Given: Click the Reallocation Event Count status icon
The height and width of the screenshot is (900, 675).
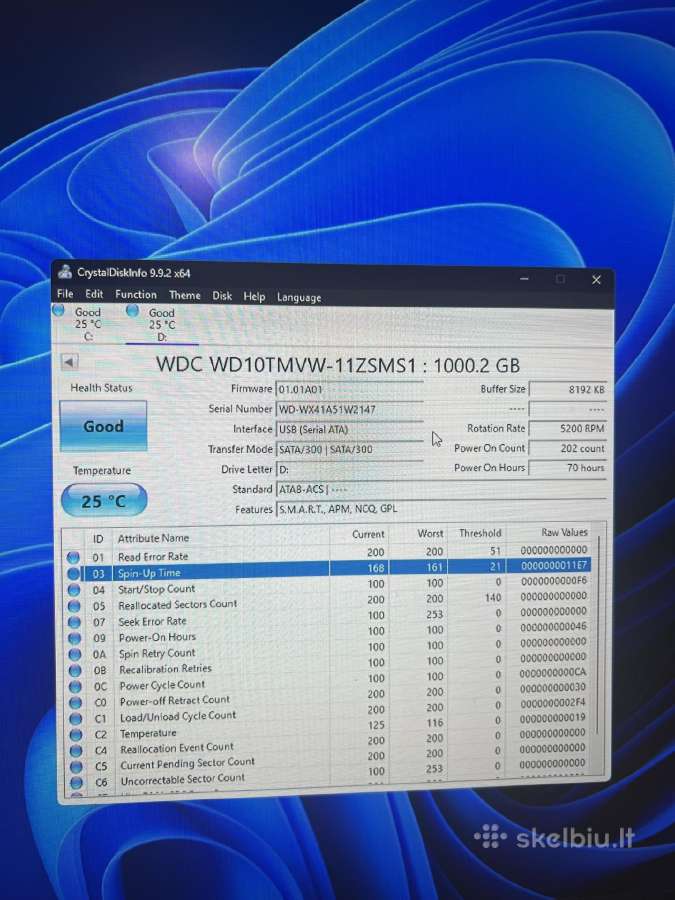Looking at the screenshot, I should (76, 750).
